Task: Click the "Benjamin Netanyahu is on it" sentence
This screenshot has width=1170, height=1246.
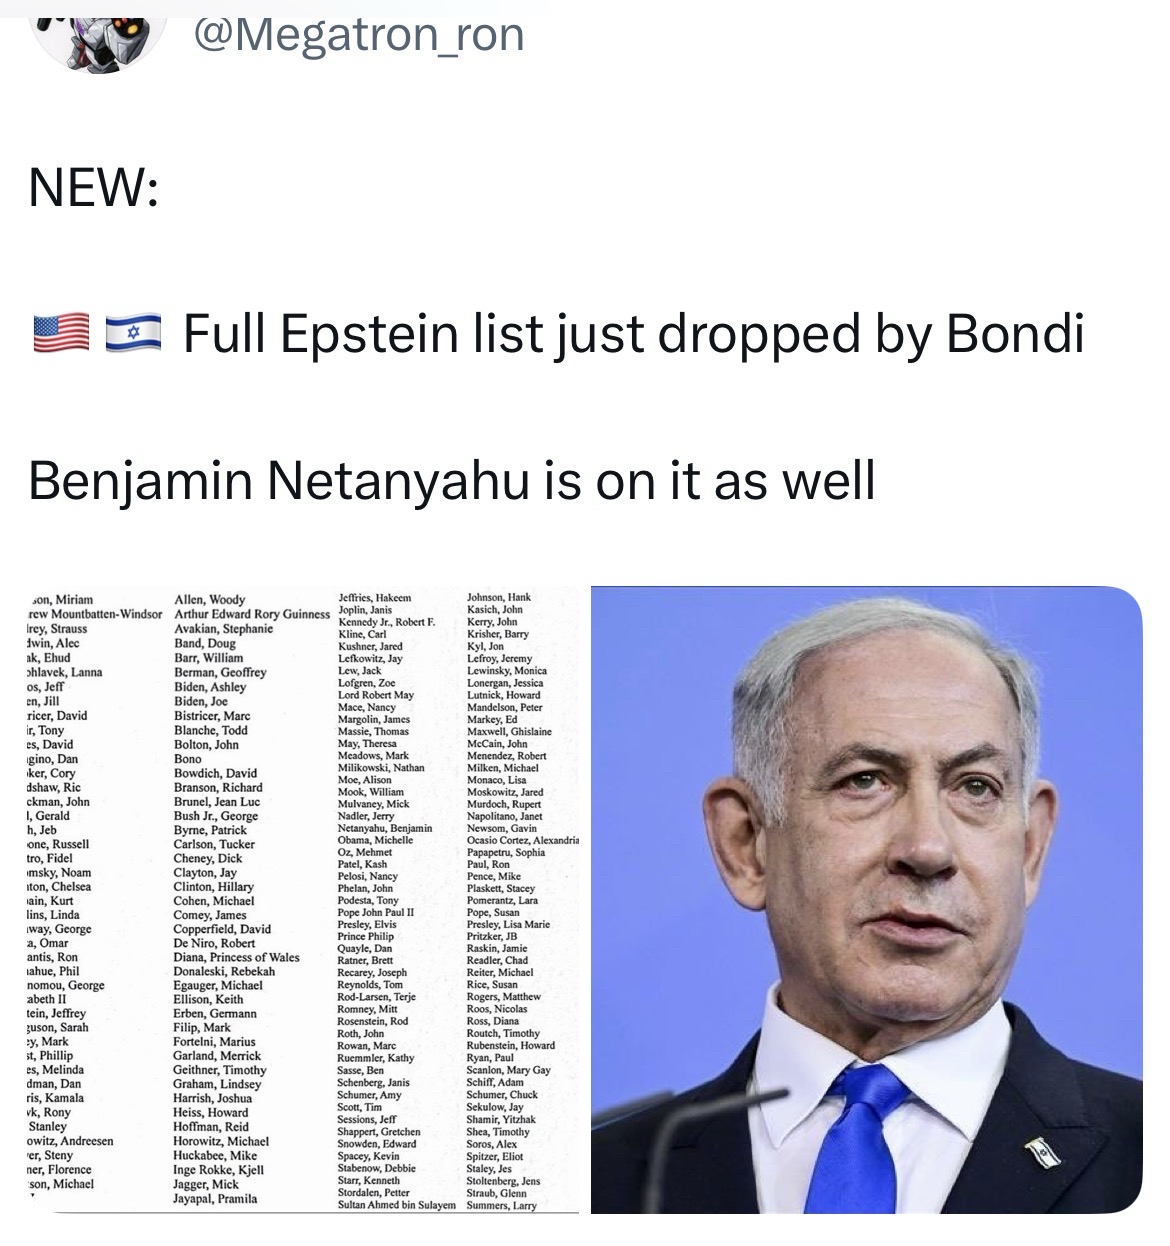Action: click(x=452, y=480)
